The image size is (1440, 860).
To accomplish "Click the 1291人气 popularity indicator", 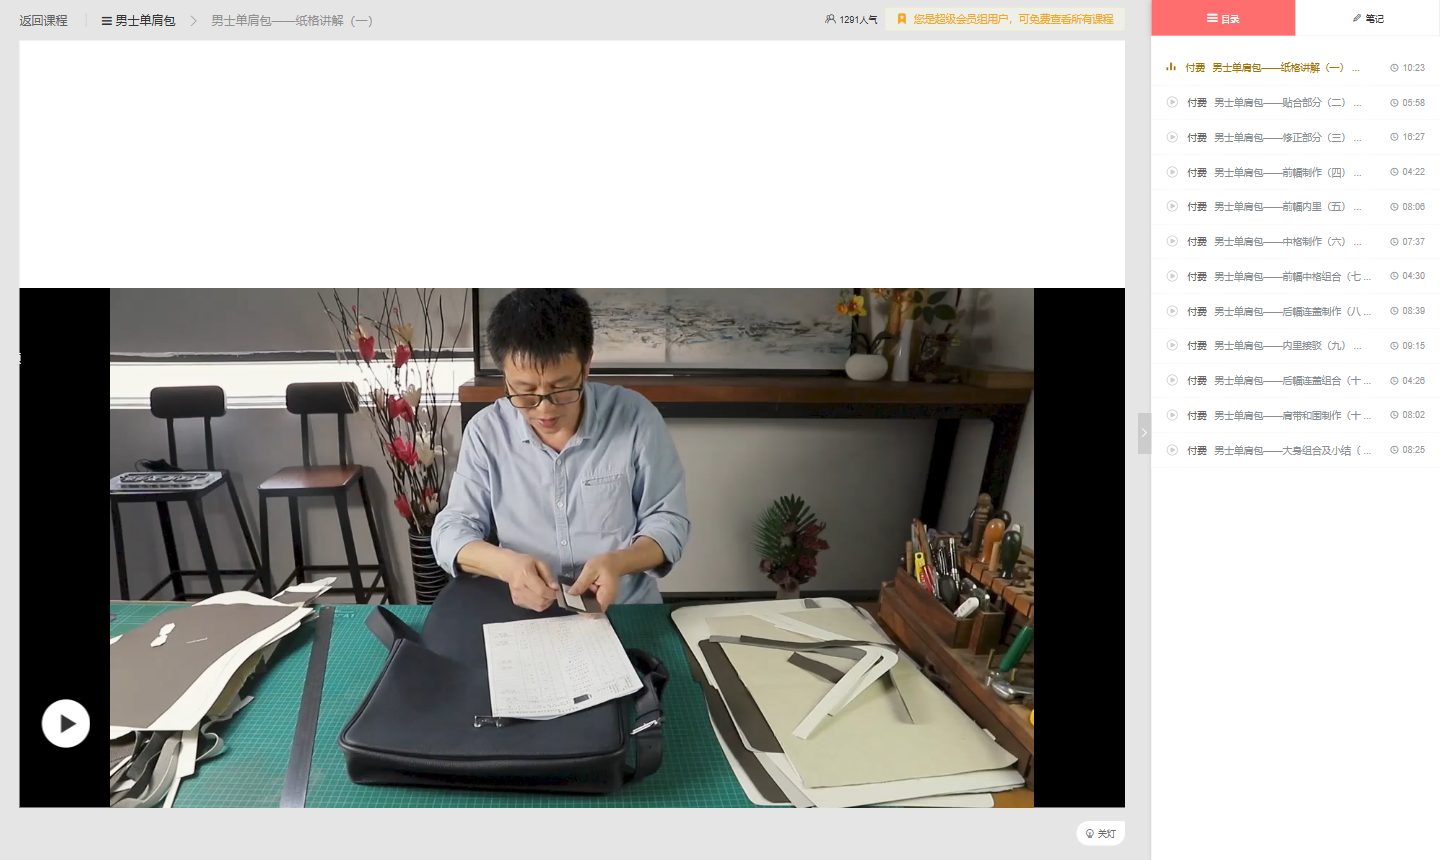I will coord(851,19).
